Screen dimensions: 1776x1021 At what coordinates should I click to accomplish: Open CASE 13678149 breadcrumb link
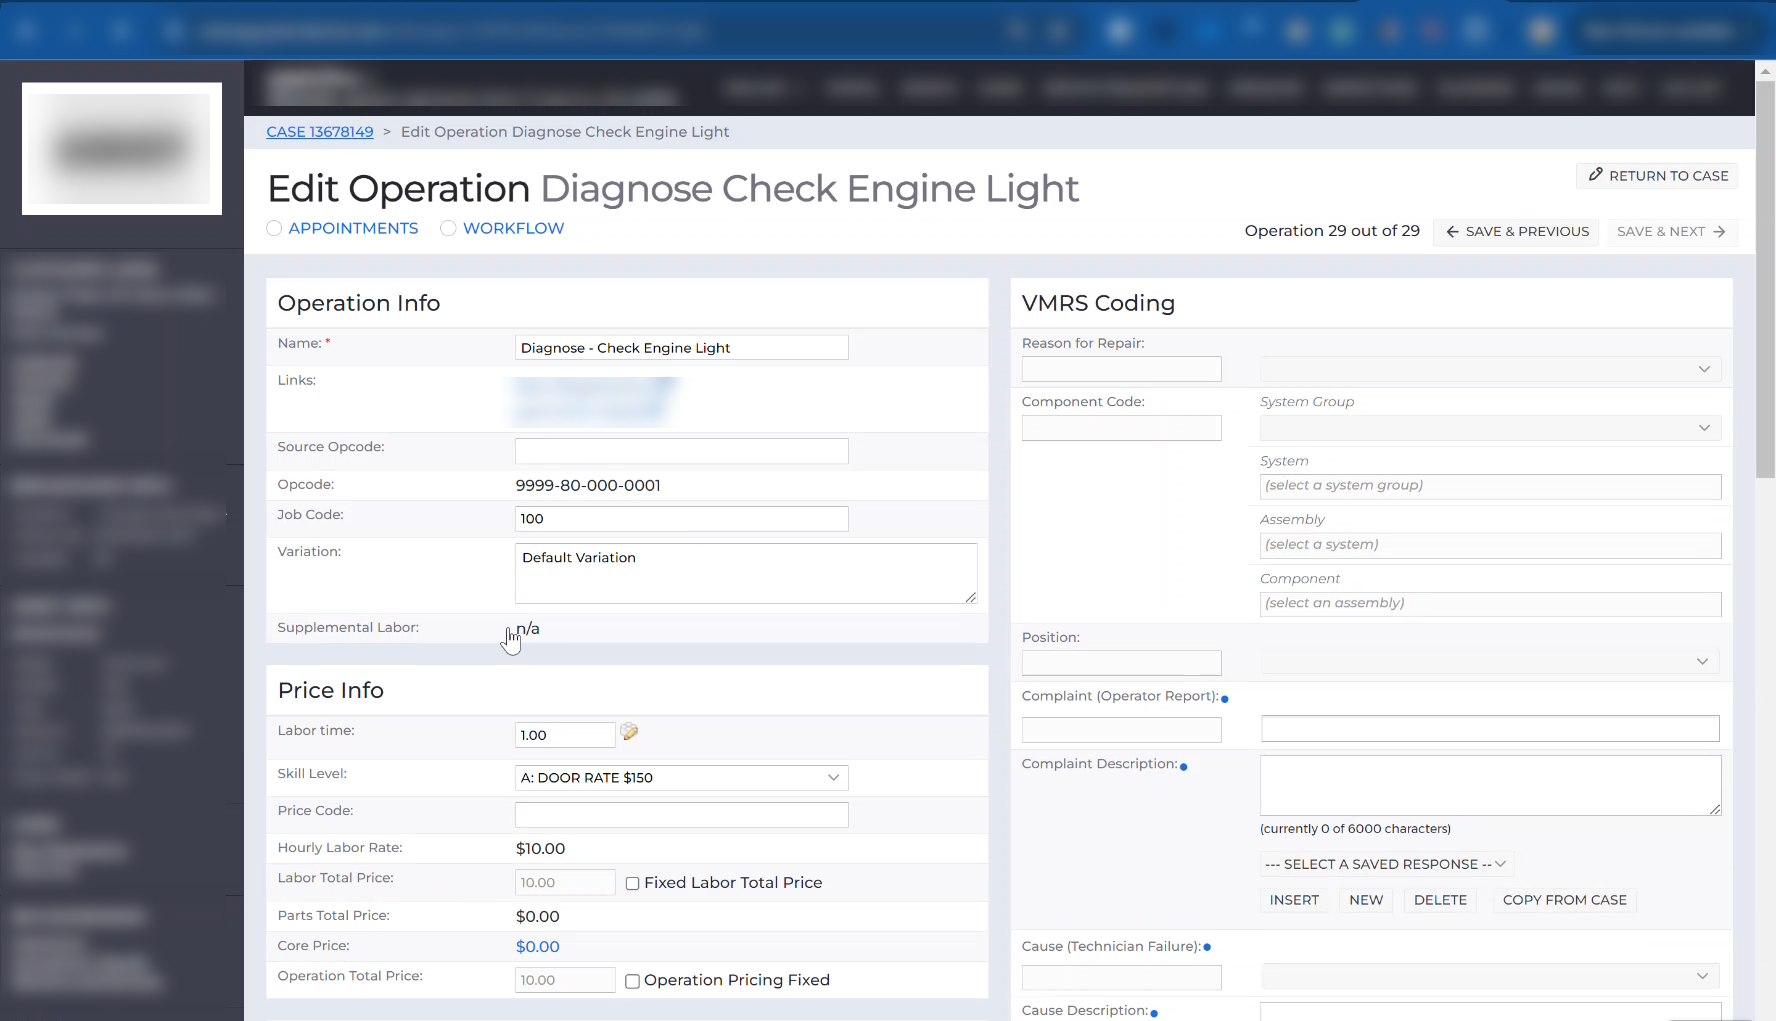320,132
